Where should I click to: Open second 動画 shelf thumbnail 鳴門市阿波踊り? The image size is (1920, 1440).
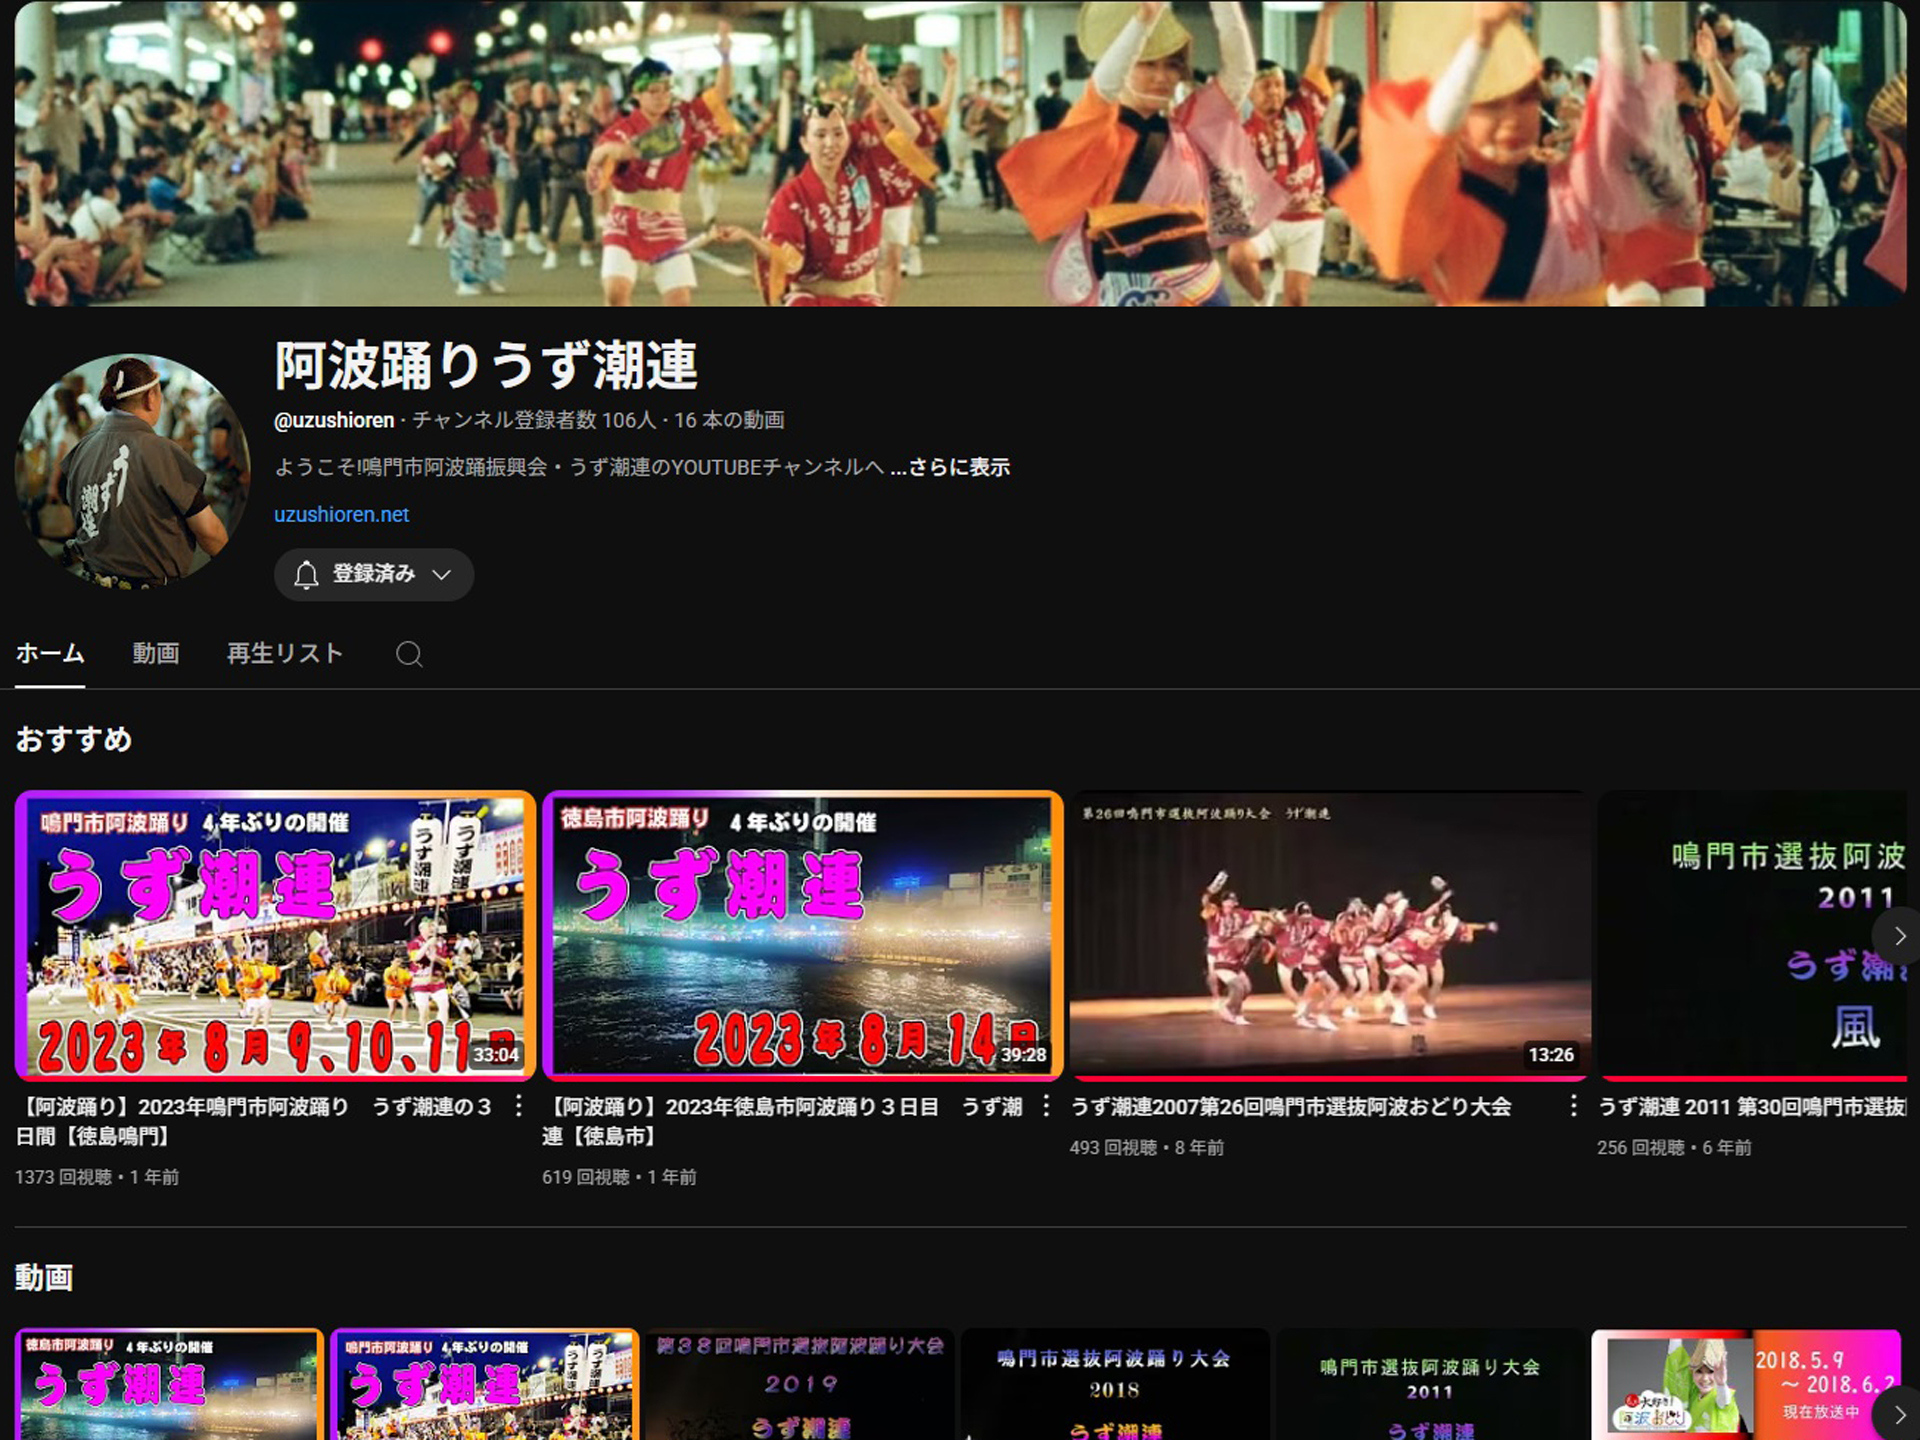tap(485, 1384)
